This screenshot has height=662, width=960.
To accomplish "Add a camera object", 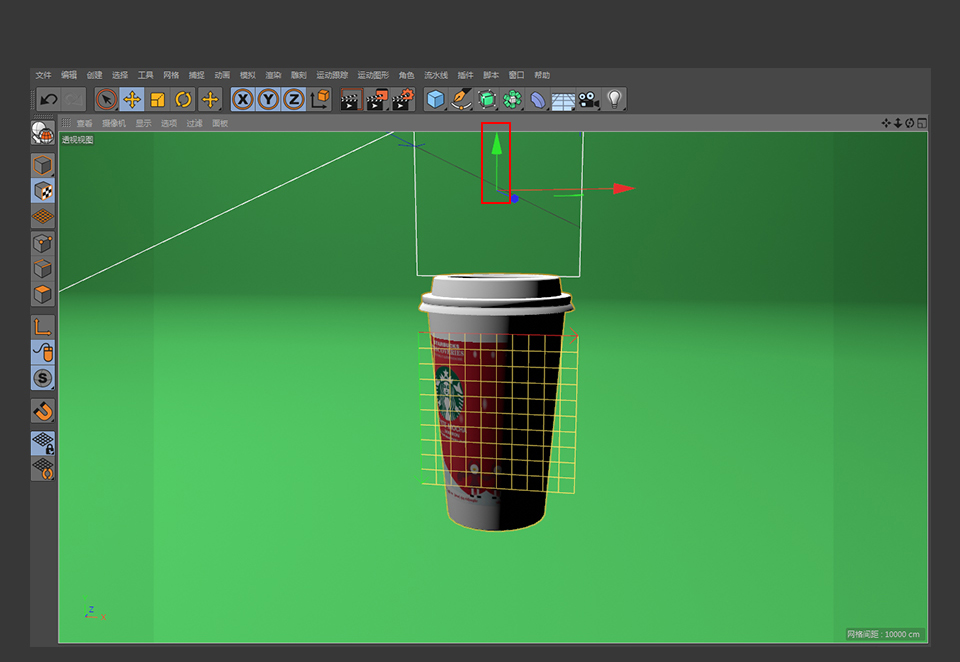I will point(589,99).
